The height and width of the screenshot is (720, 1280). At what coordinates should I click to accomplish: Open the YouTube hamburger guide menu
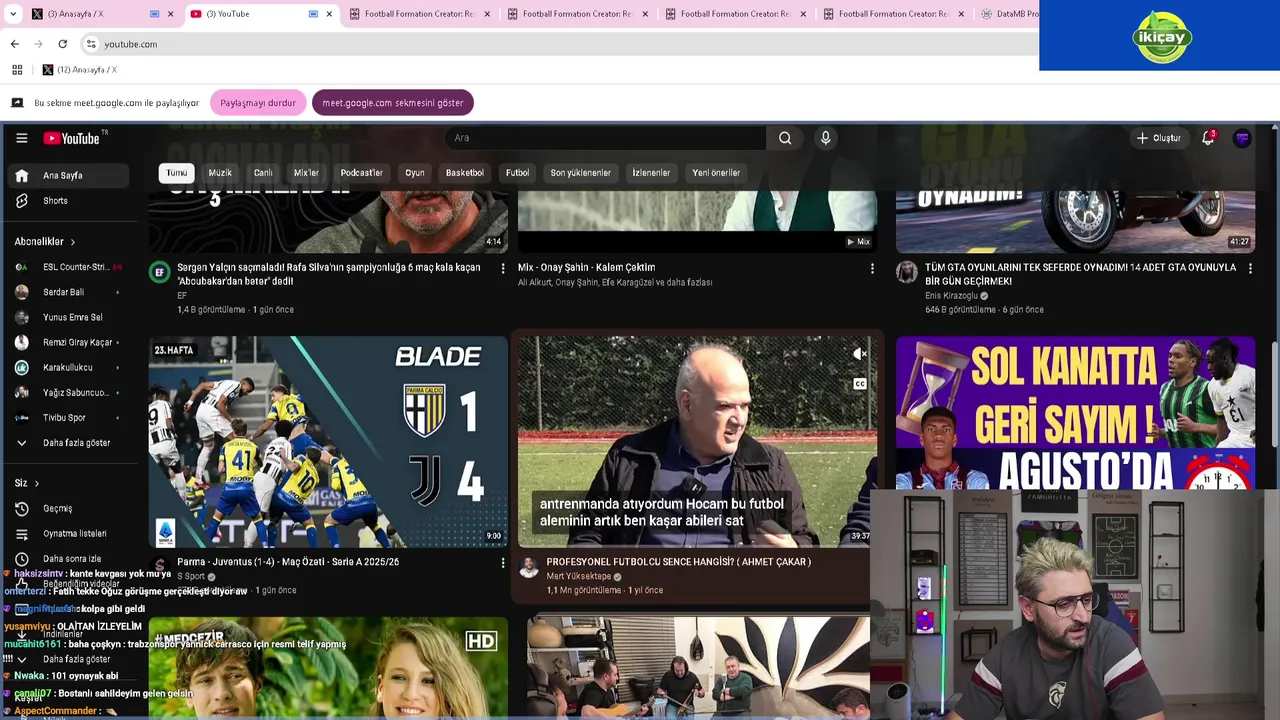pyautogui.click(x=21, y=138)
